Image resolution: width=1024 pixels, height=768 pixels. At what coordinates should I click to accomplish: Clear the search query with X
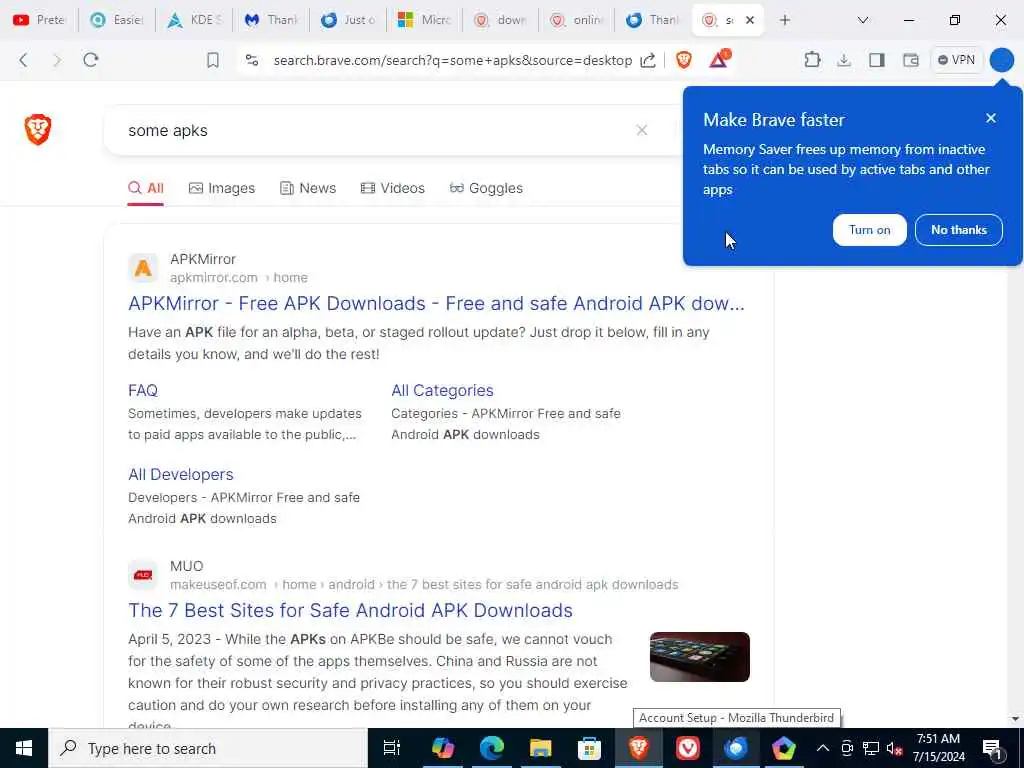[x=642, y=130]
